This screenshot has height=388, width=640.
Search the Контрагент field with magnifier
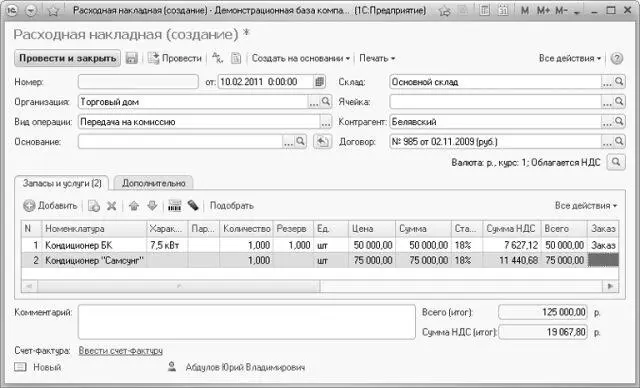click(619, 122)
